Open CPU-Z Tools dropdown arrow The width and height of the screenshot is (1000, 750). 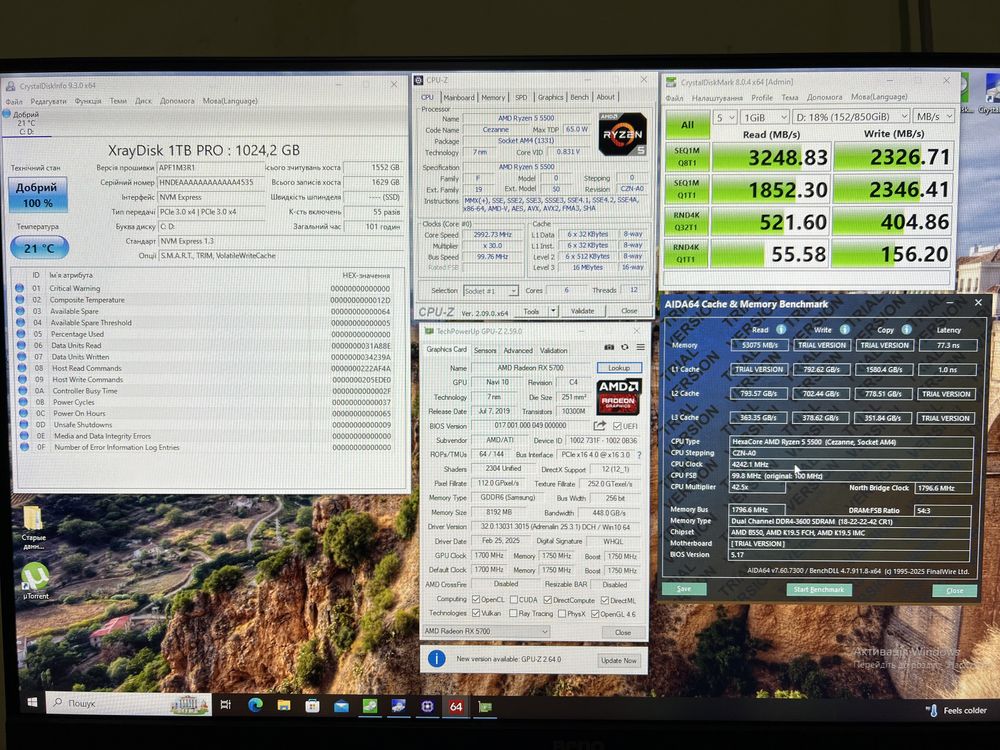553,311
